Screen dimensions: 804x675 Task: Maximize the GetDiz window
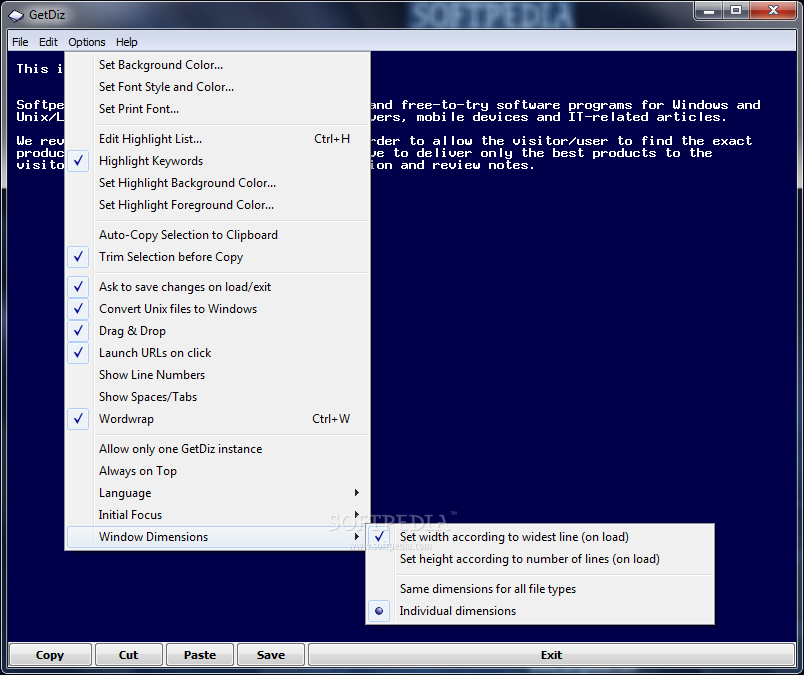(736, 10)
